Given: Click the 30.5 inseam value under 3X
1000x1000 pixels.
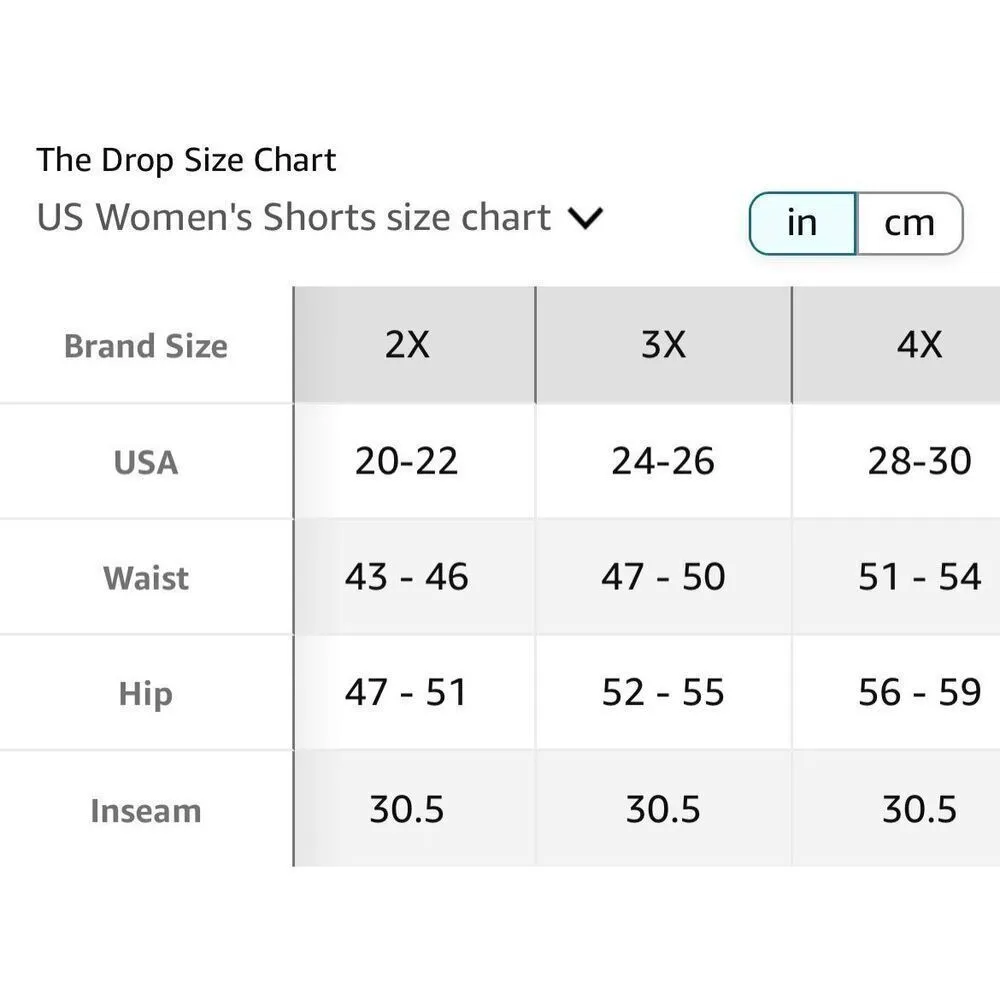Looking at the screenshot, I should pos(662,808).
